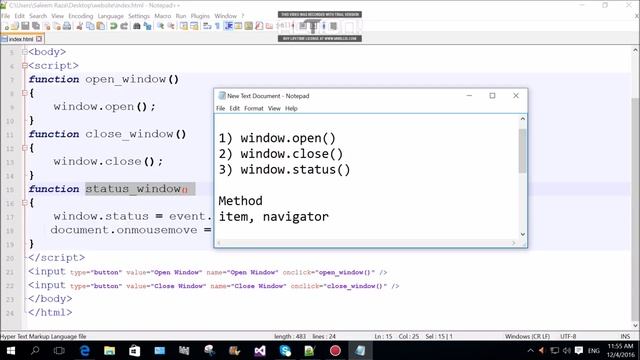
Task: Click the Zoom In toolbar icon
Action: point(160,26)
